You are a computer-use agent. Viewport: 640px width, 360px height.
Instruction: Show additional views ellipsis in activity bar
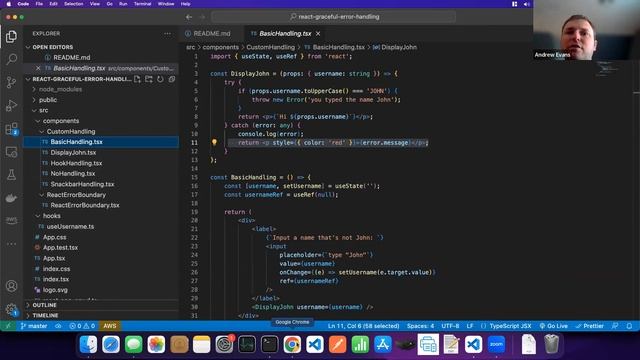tap(11, 244)
